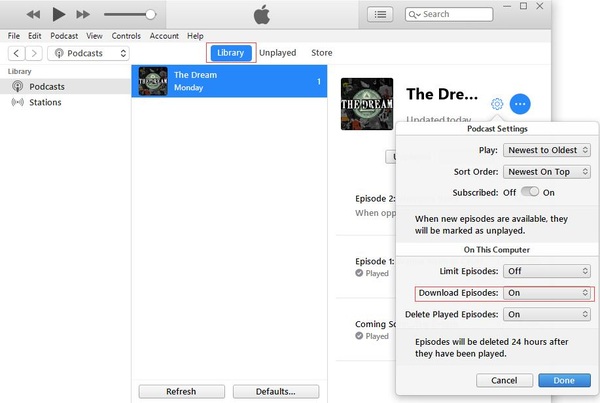Open the Download Episodes dropdown

point(546,293)
